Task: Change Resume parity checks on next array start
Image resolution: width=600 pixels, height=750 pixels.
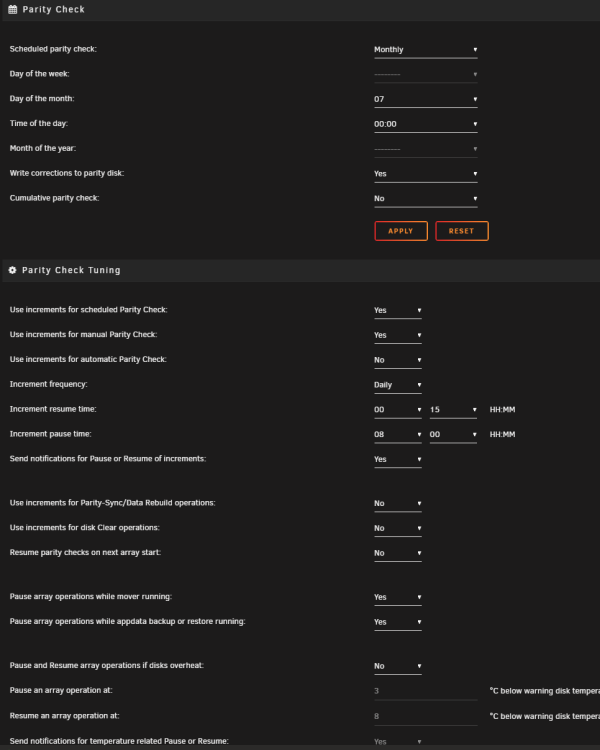Action: pos(398,553)
